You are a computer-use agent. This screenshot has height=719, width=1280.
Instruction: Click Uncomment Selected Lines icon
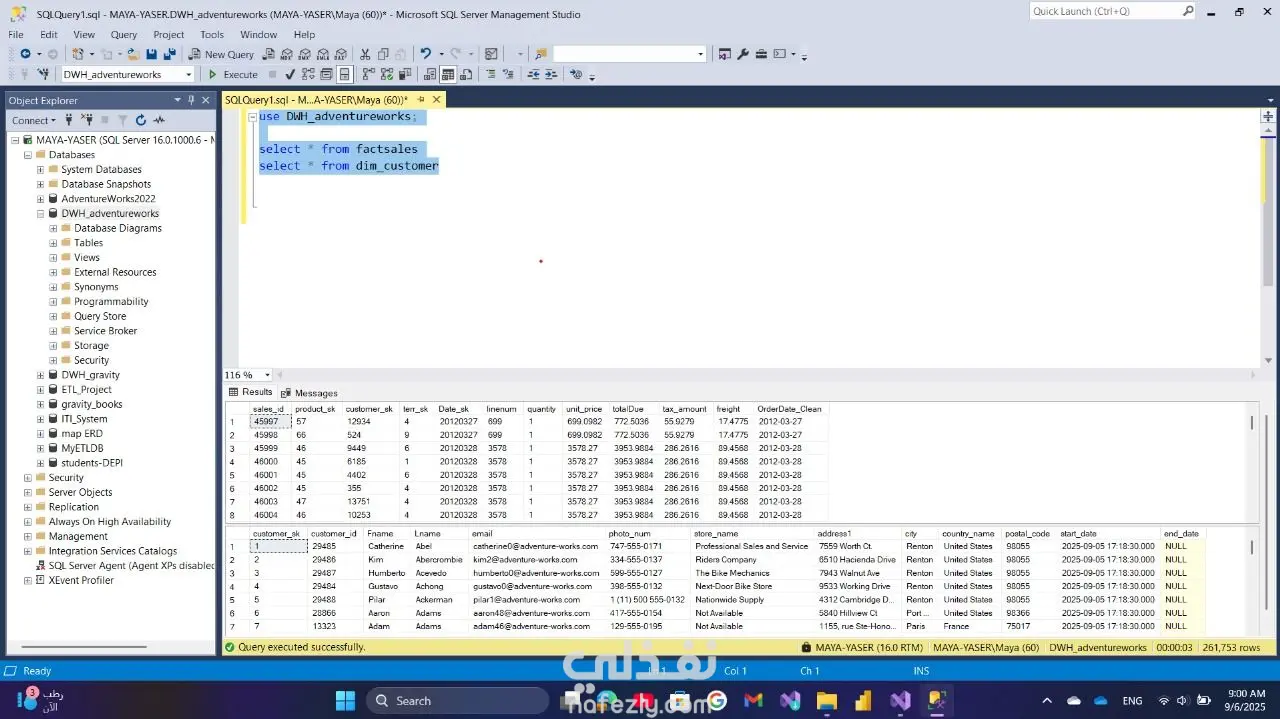(x=509, y=74)
